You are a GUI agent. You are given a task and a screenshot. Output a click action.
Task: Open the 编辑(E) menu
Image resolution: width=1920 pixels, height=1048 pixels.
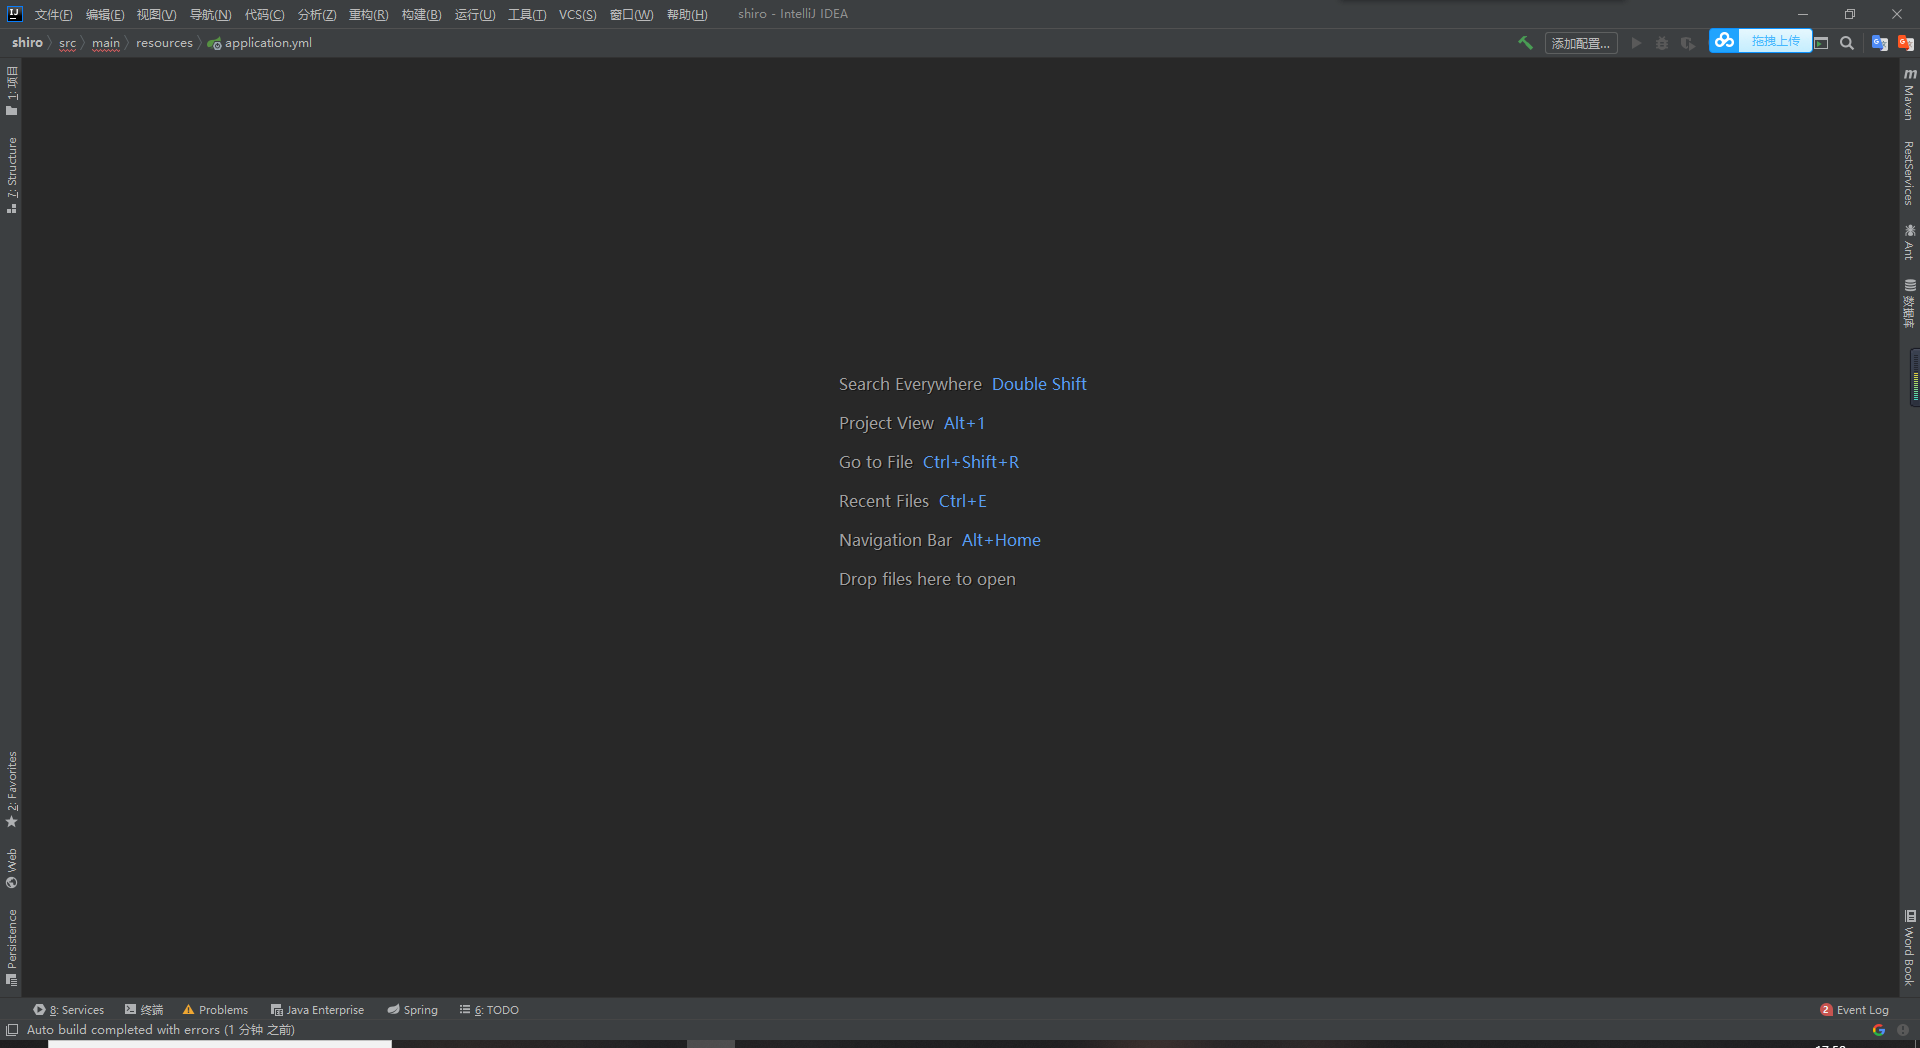coord(105,14)
